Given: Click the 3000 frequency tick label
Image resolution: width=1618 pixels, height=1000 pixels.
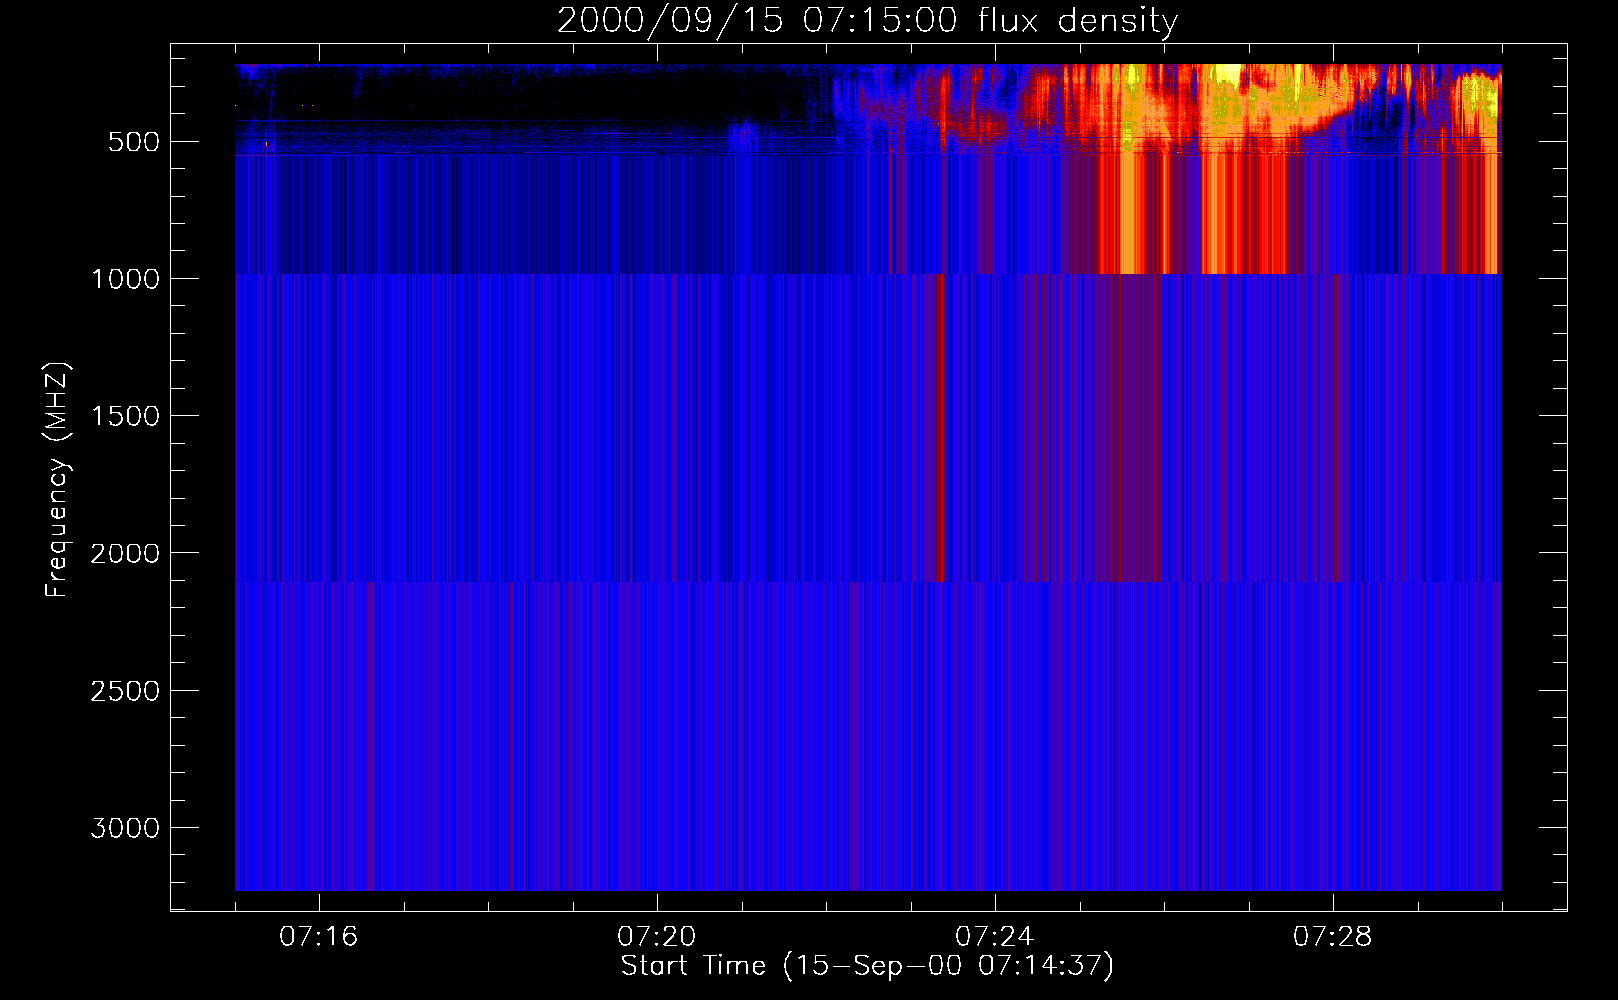Looking at the screenshot, I should 125,828.
